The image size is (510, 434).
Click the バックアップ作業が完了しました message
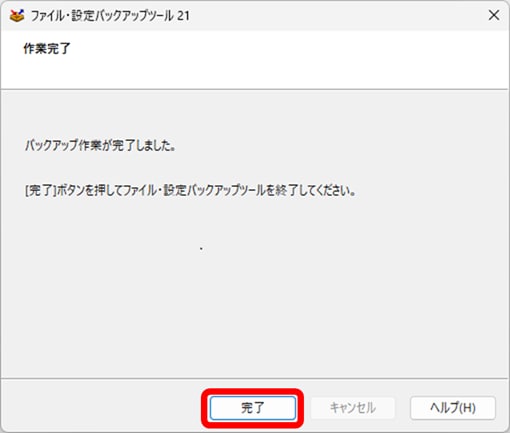100,145
